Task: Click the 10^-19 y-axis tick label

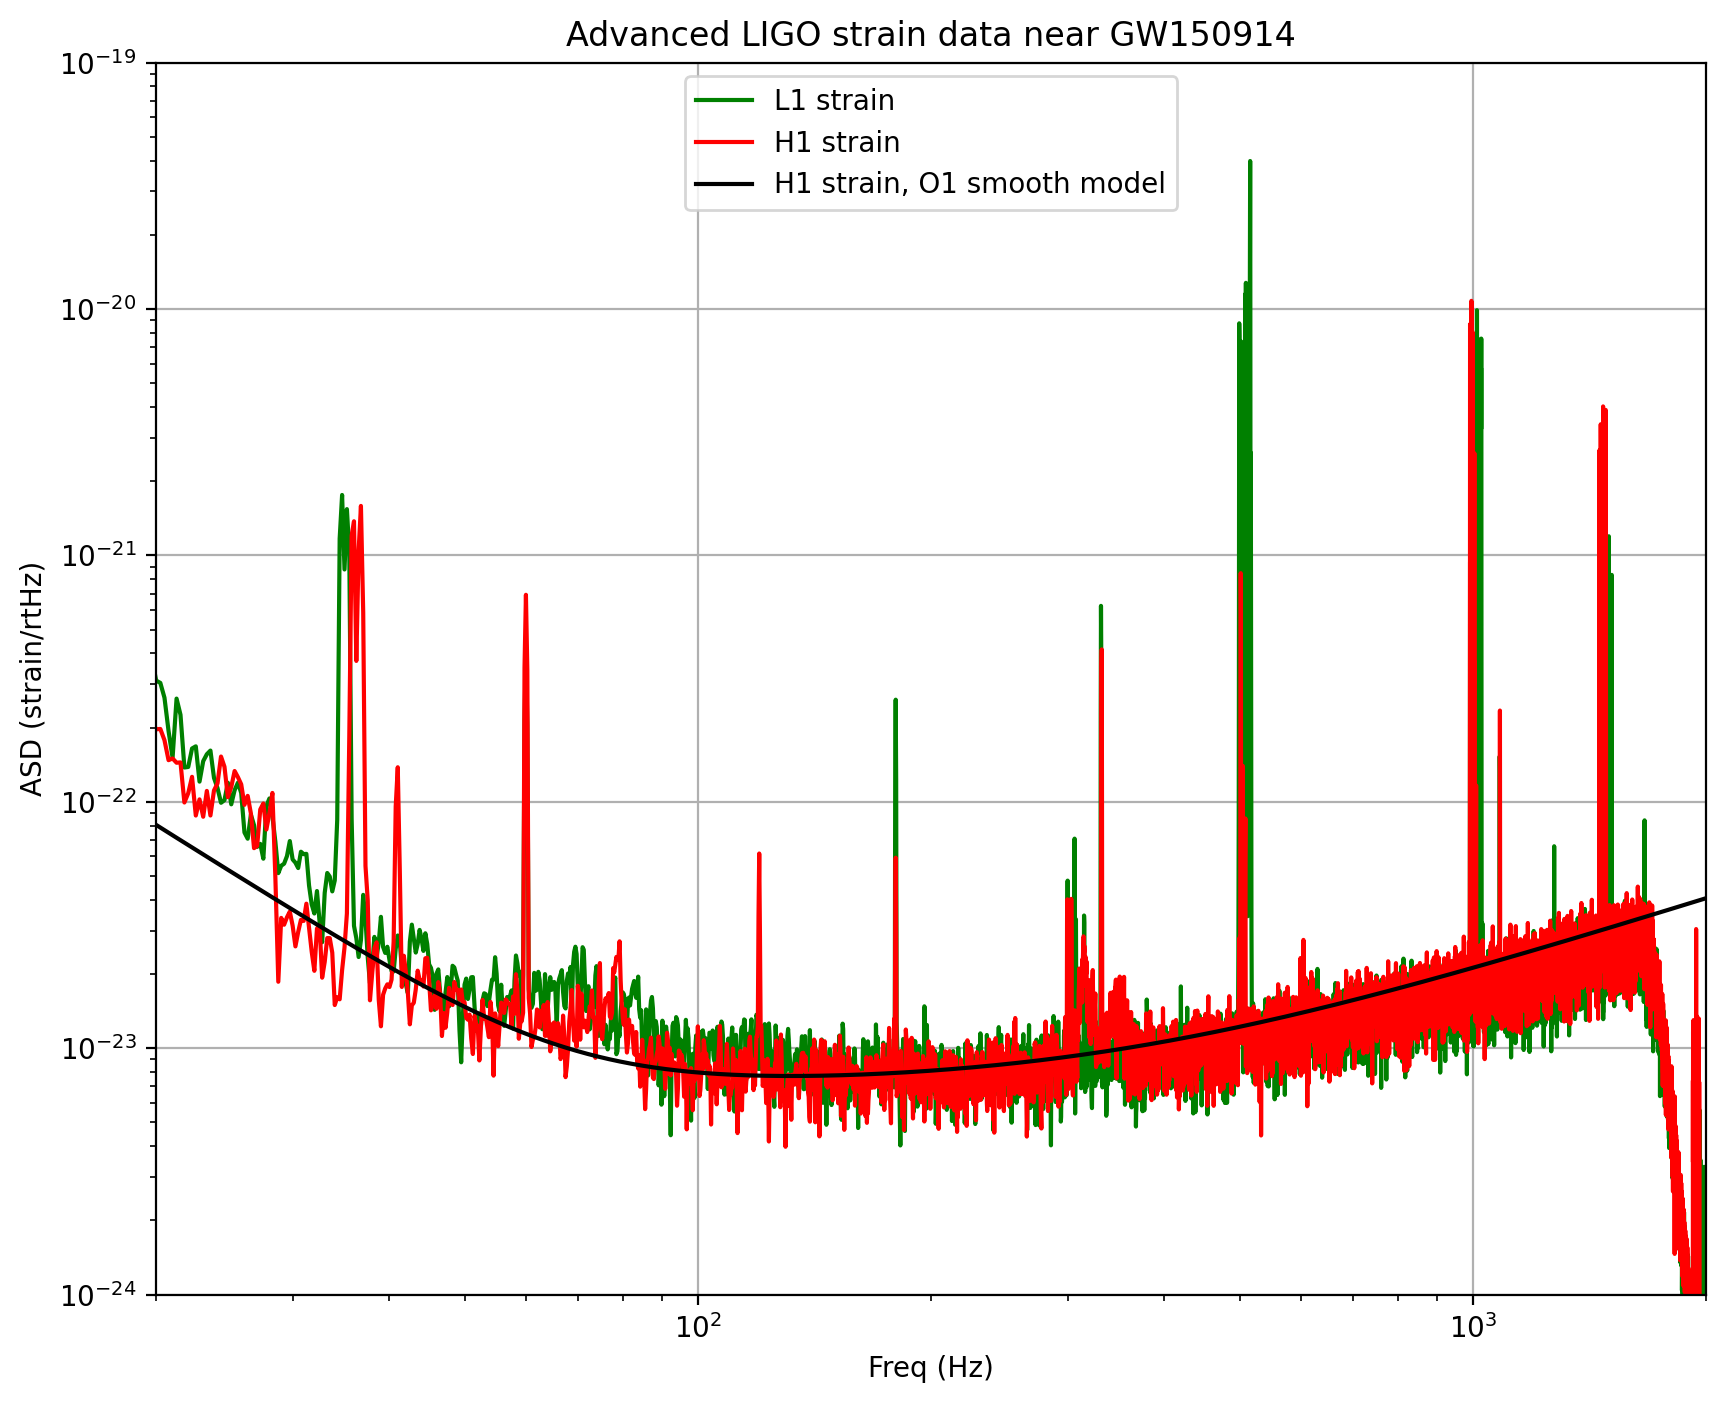Action: tap(103, 64)
